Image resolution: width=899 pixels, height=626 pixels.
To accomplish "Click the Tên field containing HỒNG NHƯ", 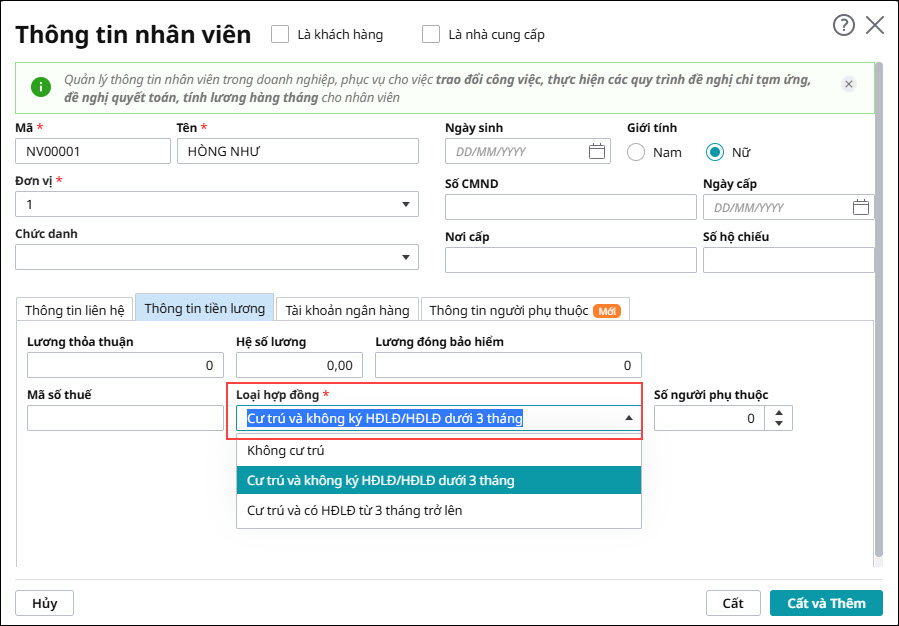I will click(x=298, y=151).
